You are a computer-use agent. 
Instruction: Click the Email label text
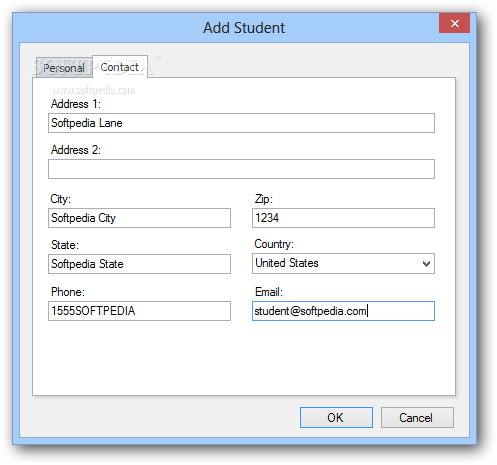pos(269,292)
